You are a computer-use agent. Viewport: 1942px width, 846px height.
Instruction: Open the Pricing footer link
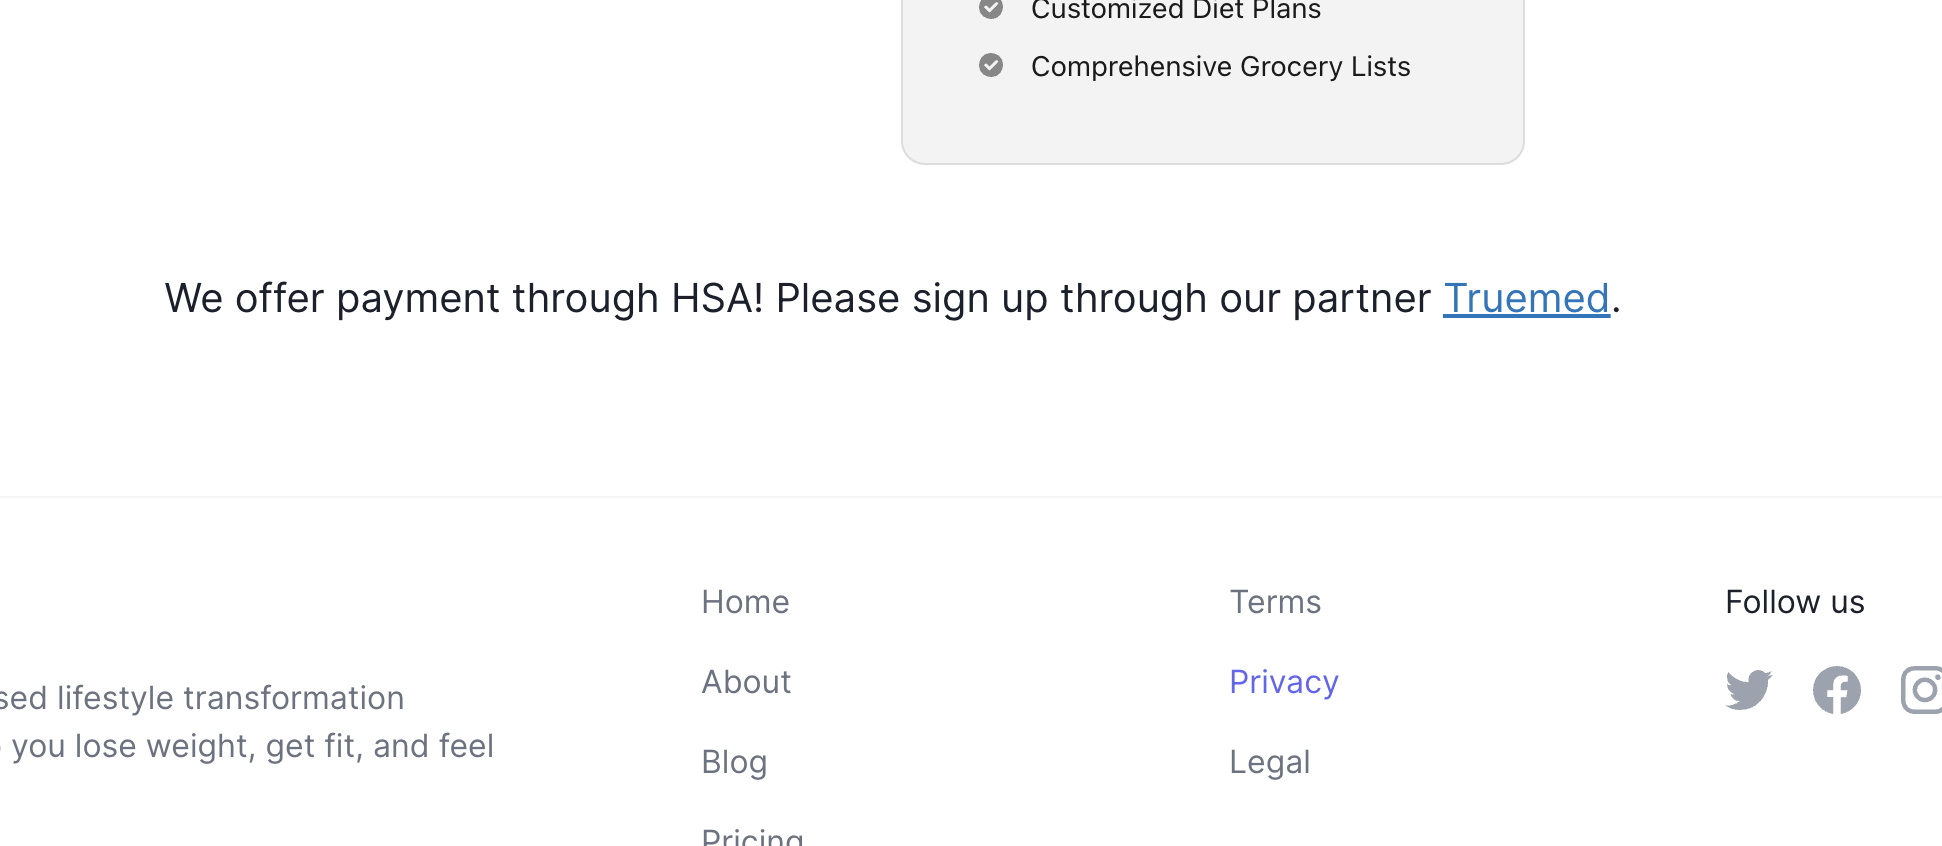pyautogui.click(x=752, y=836)
